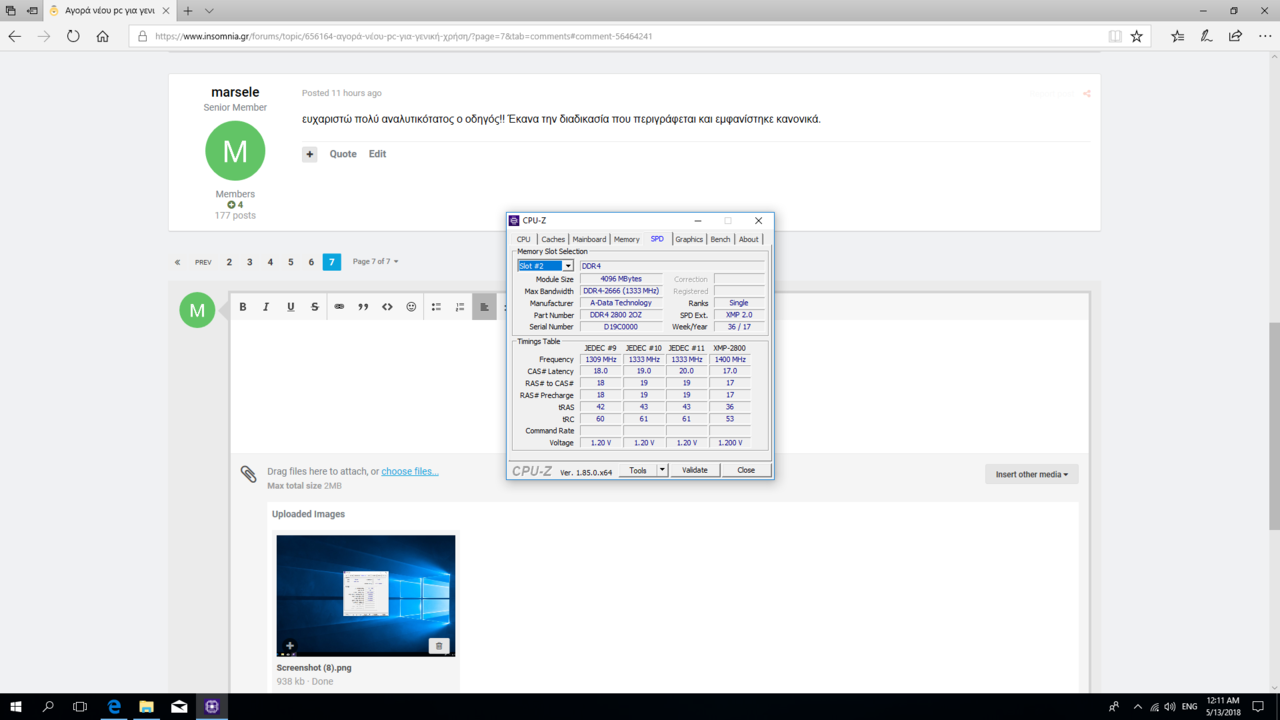Viewport: 1280px width, 720px height.
Task: Add notes using the pen icon in Edge
Action: (x=1207, y=36)
